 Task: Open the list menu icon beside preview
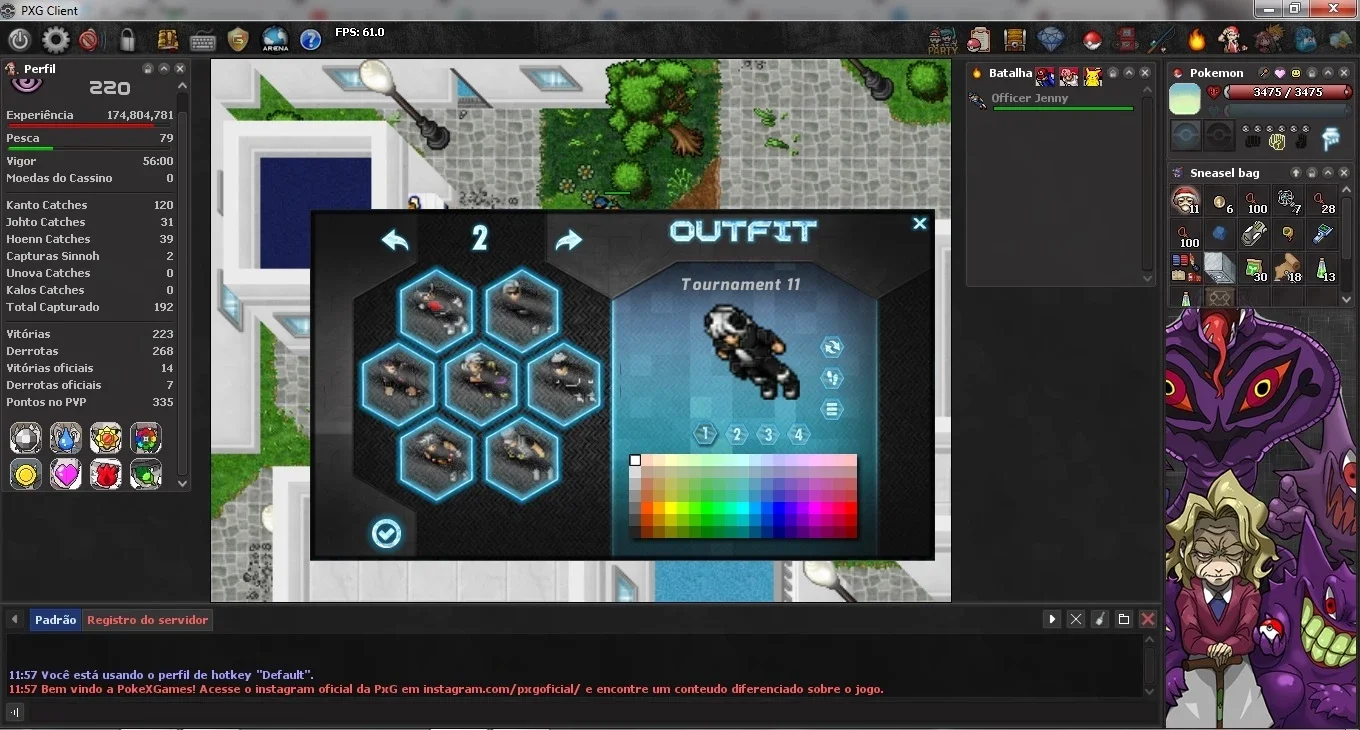pyautogui.click(x=832, y=409)
